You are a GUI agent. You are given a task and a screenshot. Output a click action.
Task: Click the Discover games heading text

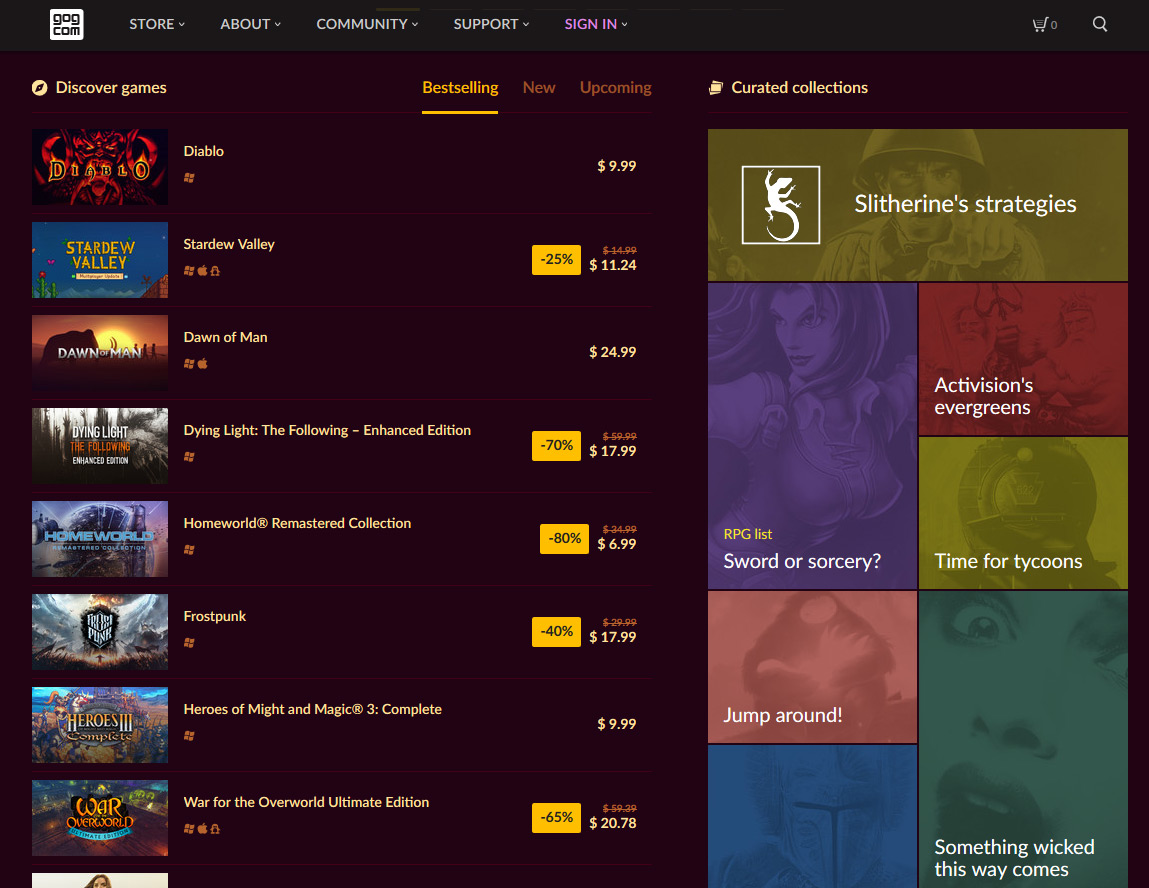click(111, 88)
